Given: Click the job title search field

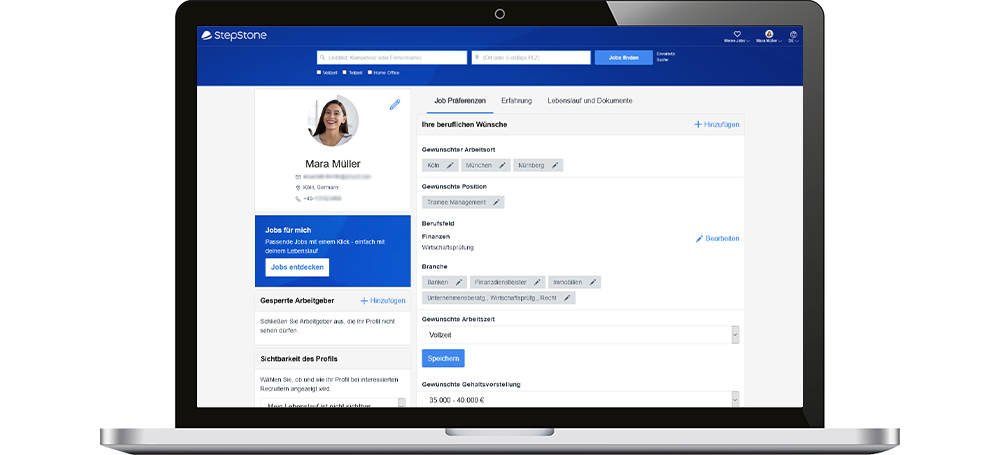Looking at the screenshot, I should tap(392, 57).
